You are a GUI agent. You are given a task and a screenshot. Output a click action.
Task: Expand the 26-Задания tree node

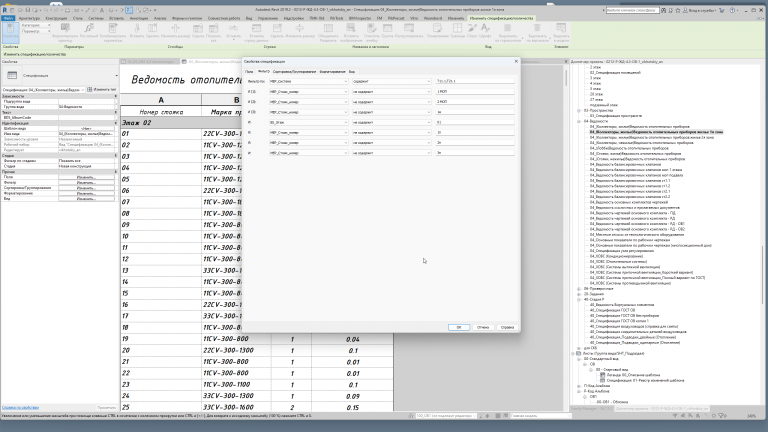tap(579, 294)
